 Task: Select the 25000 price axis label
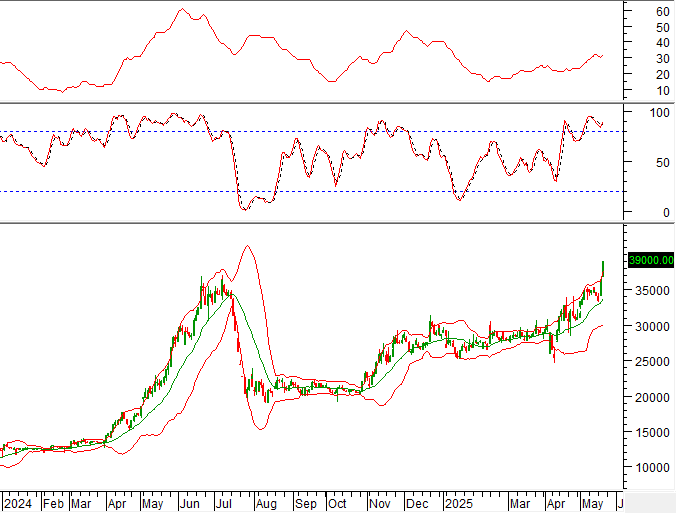pyautogui.click(x=652, y=362)
